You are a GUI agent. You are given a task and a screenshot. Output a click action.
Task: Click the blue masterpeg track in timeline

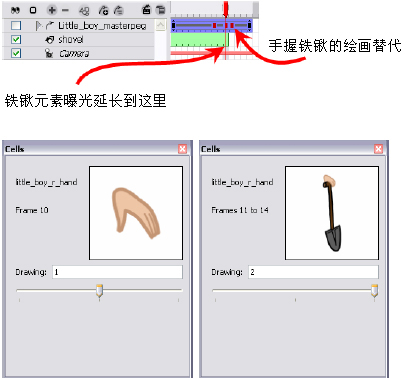pyautogui.click(x=212, y=26)
